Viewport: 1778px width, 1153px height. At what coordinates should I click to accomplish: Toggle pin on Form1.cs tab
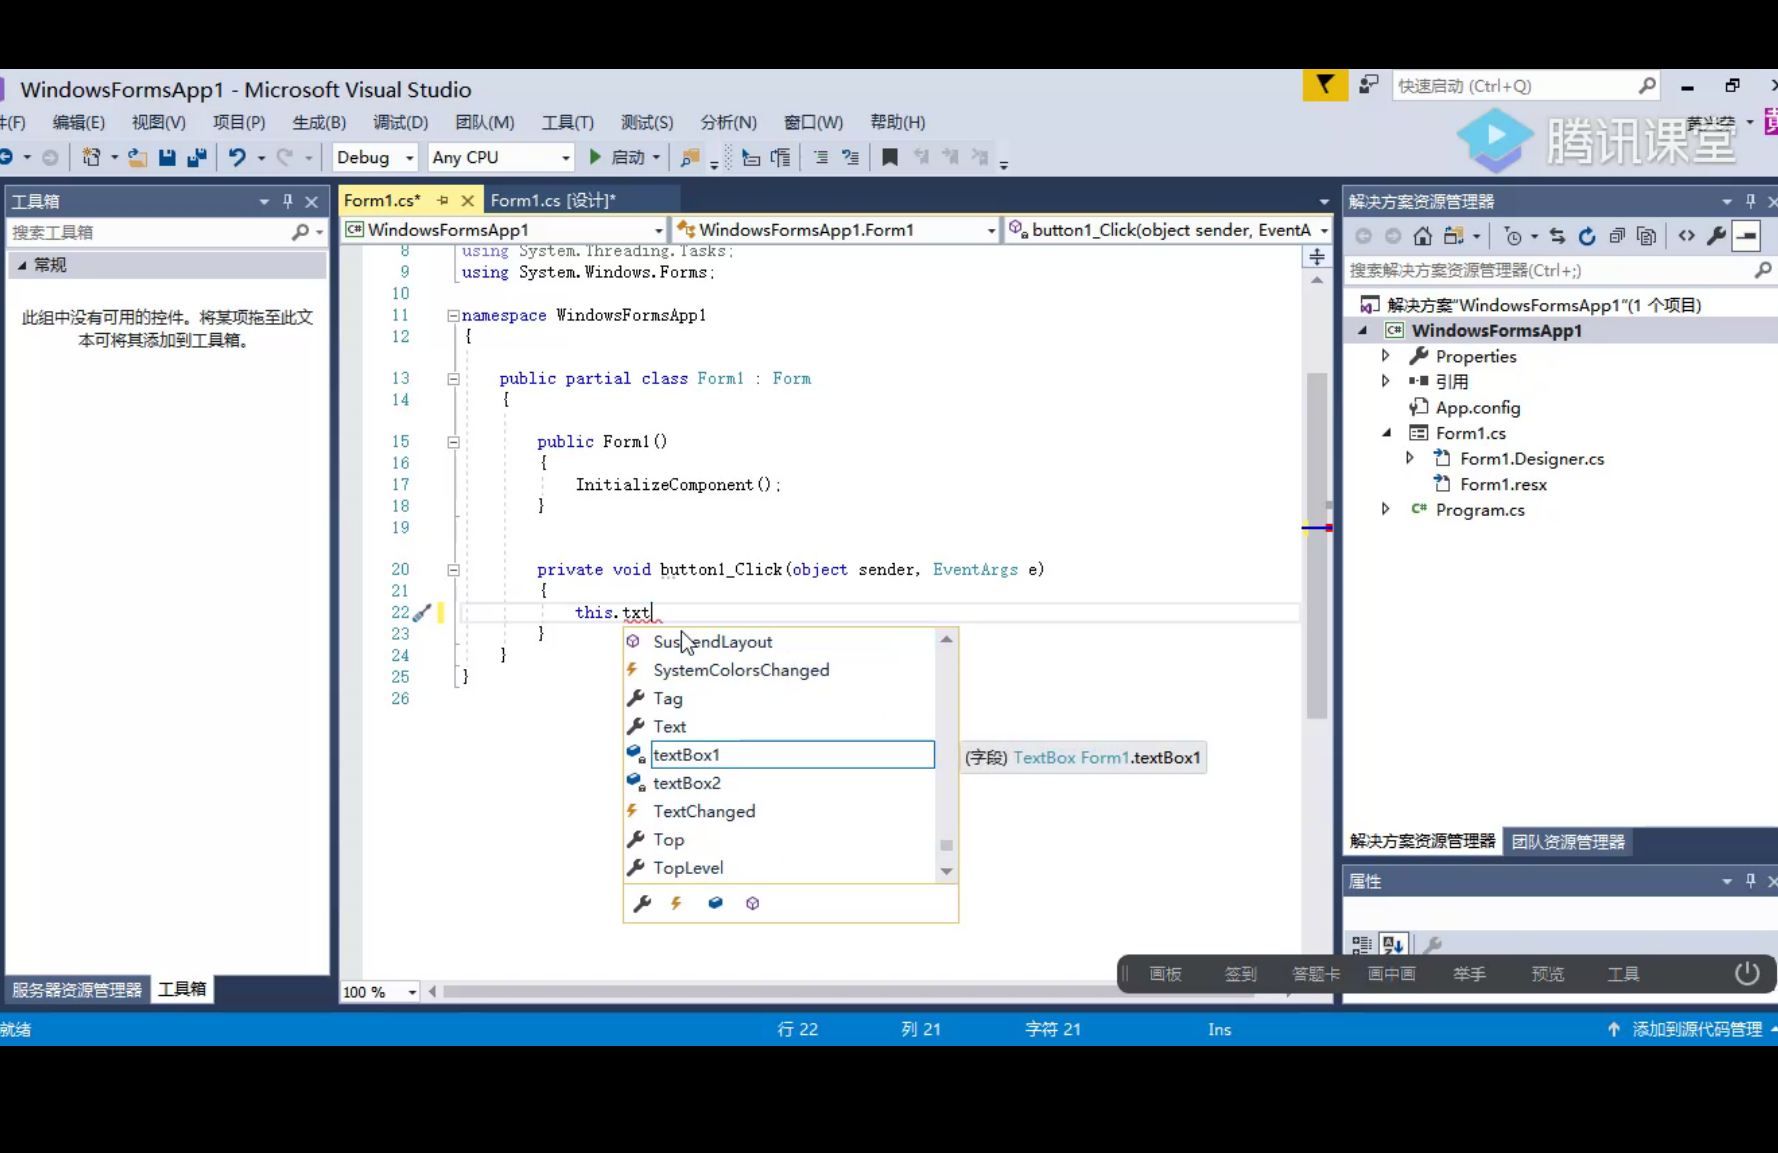click(x=443, y=200)
